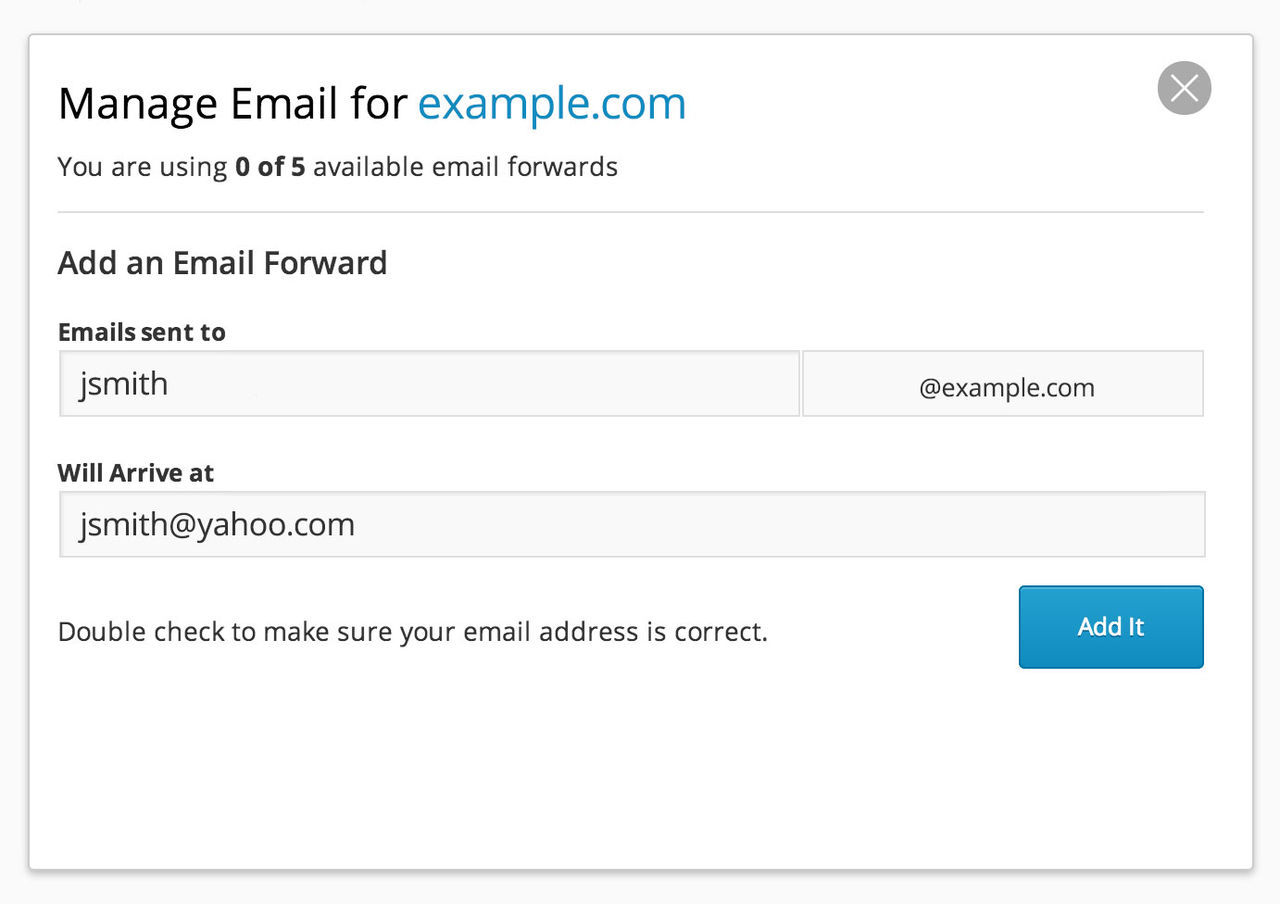Open the example.com link in the title
Viewport: 1280px width, 904px height.
552,104
